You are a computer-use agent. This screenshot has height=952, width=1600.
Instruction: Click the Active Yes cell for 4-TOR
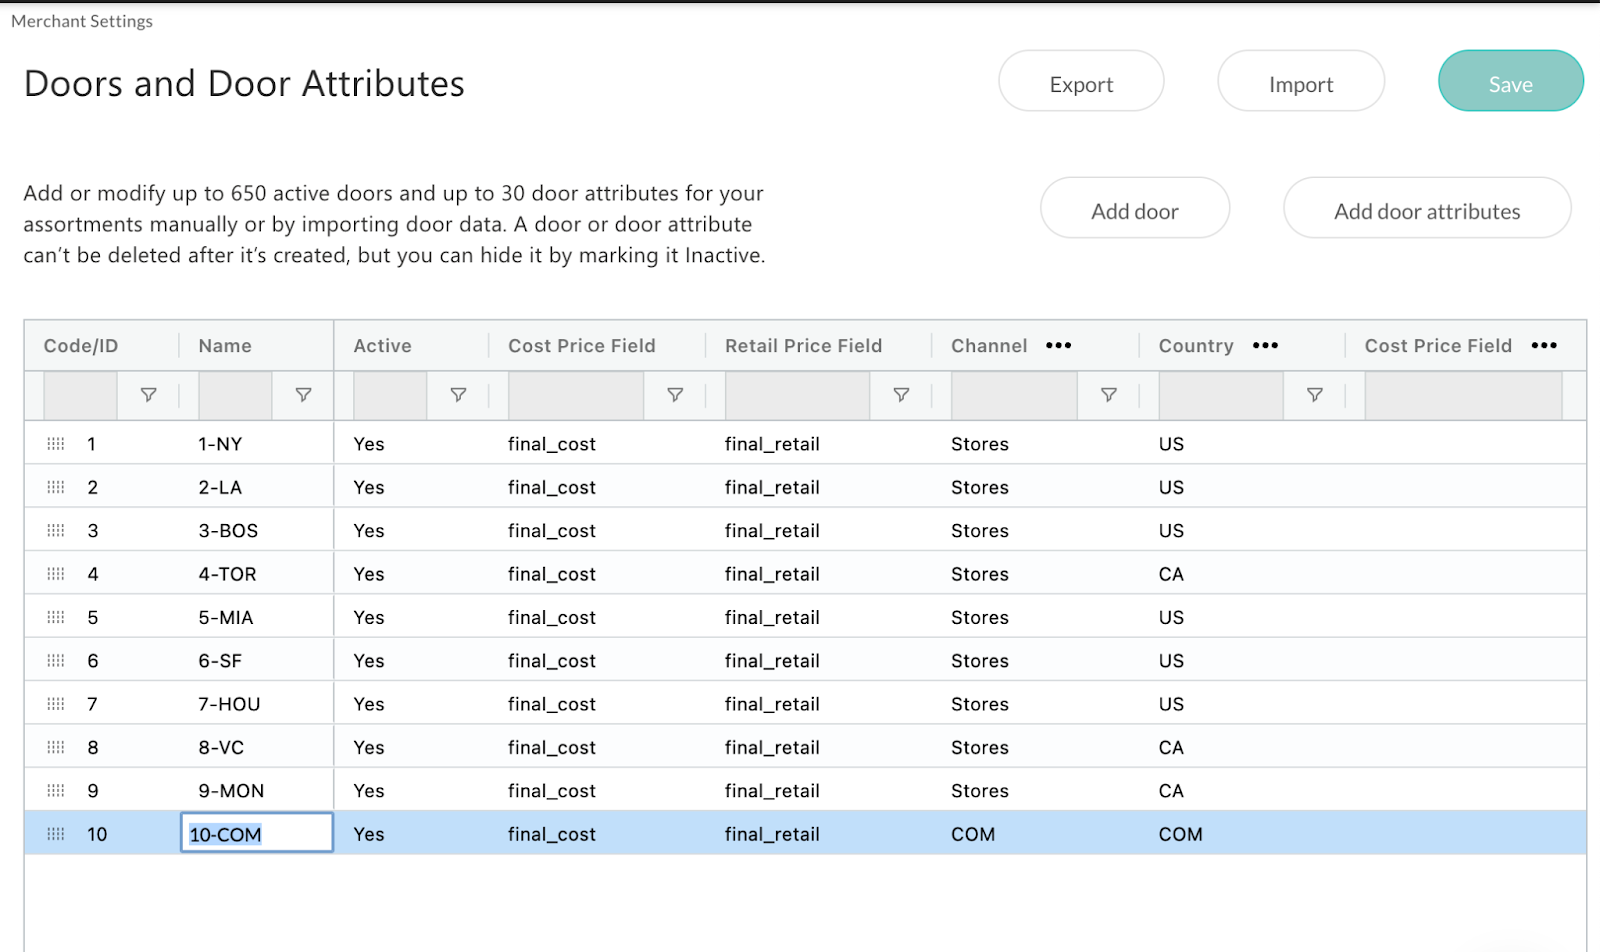(369, 574)
